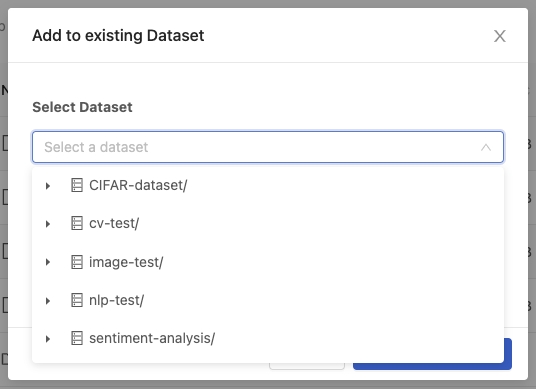Focus the Select a dataset field

tap(268, 147)
